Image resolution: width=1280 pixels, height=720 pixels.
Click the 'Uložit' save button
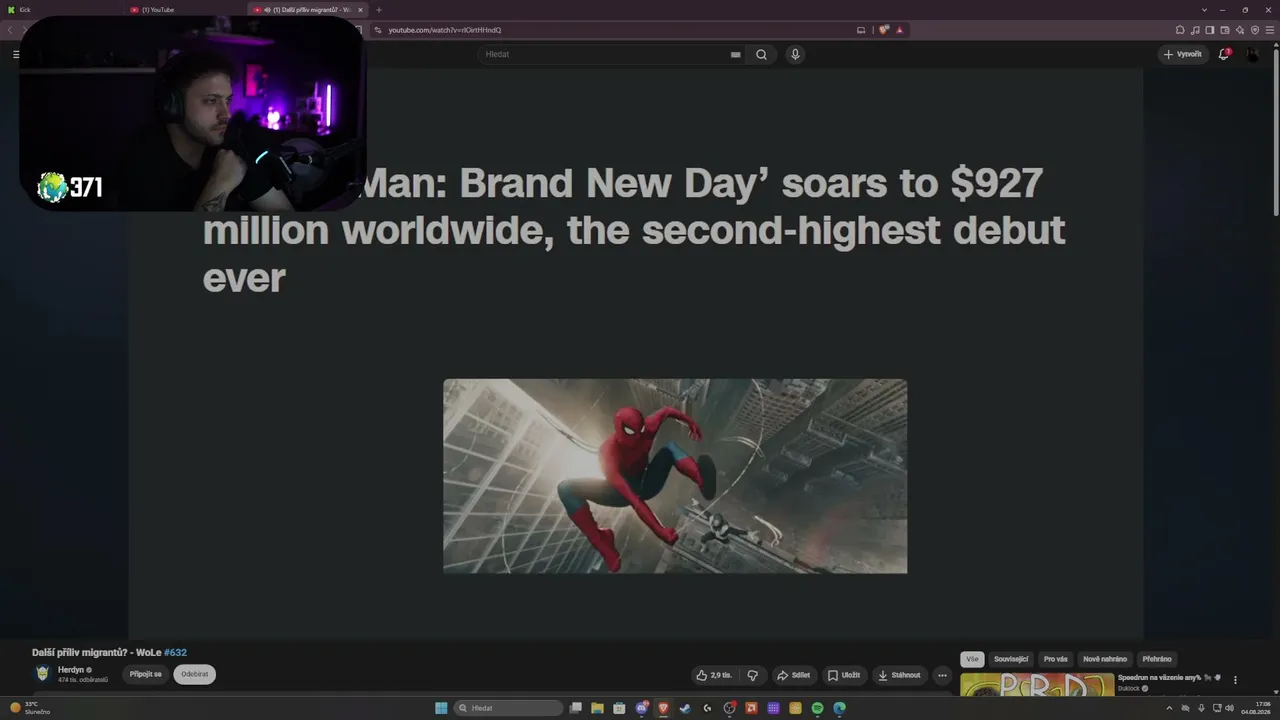coord(843,675)
